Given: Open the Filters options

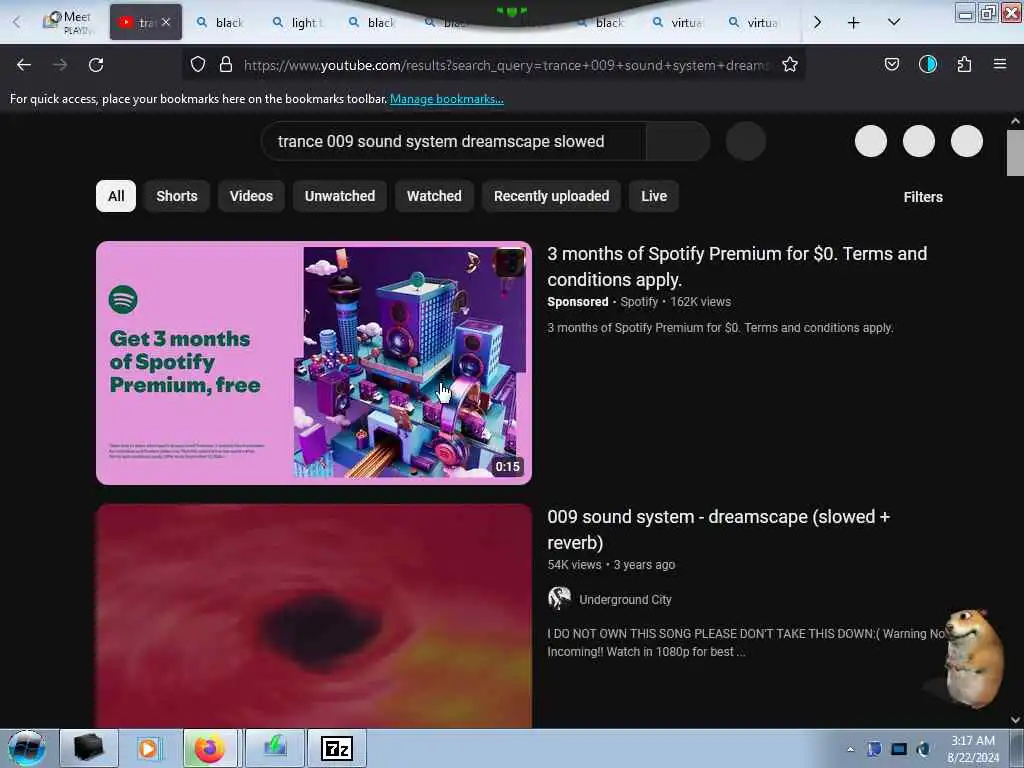Looking at the screenshot, I should (x=923, y=197).
